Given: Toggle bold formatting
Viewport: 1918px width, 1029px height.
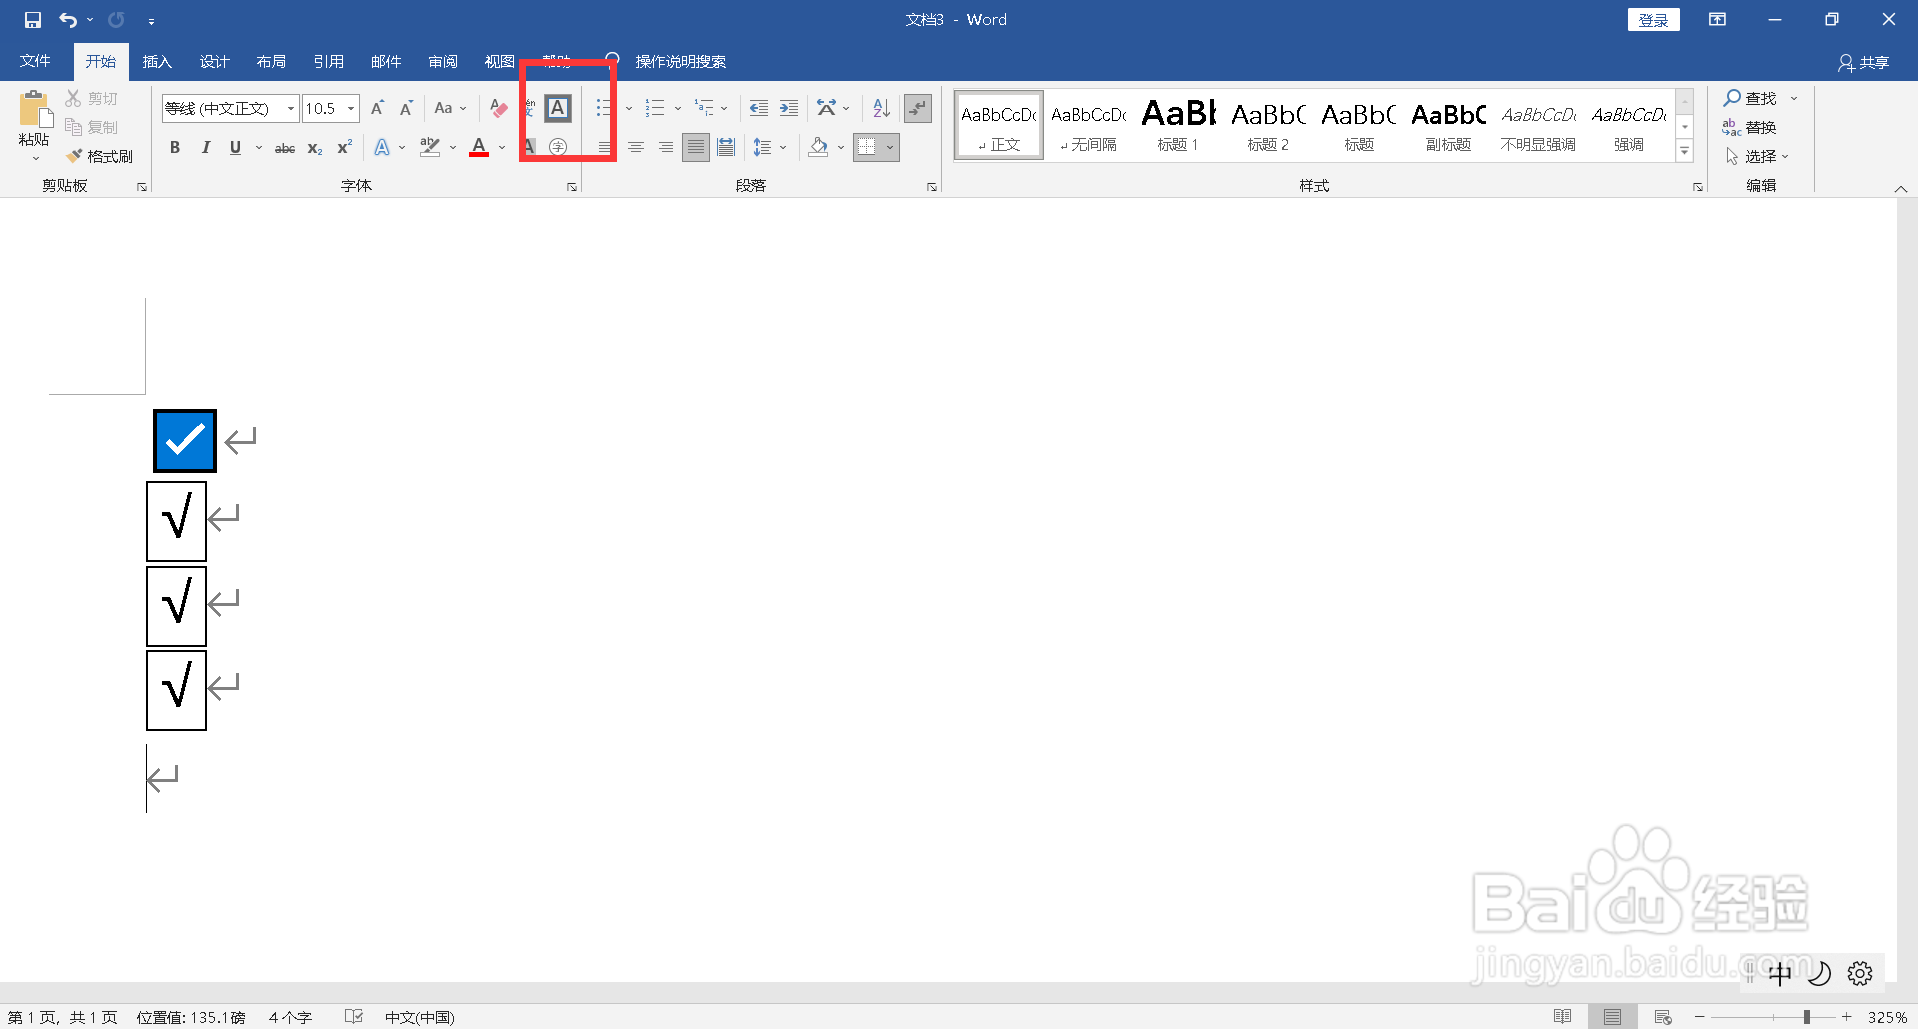Looking at the screenshot, I should coord(175,147).
